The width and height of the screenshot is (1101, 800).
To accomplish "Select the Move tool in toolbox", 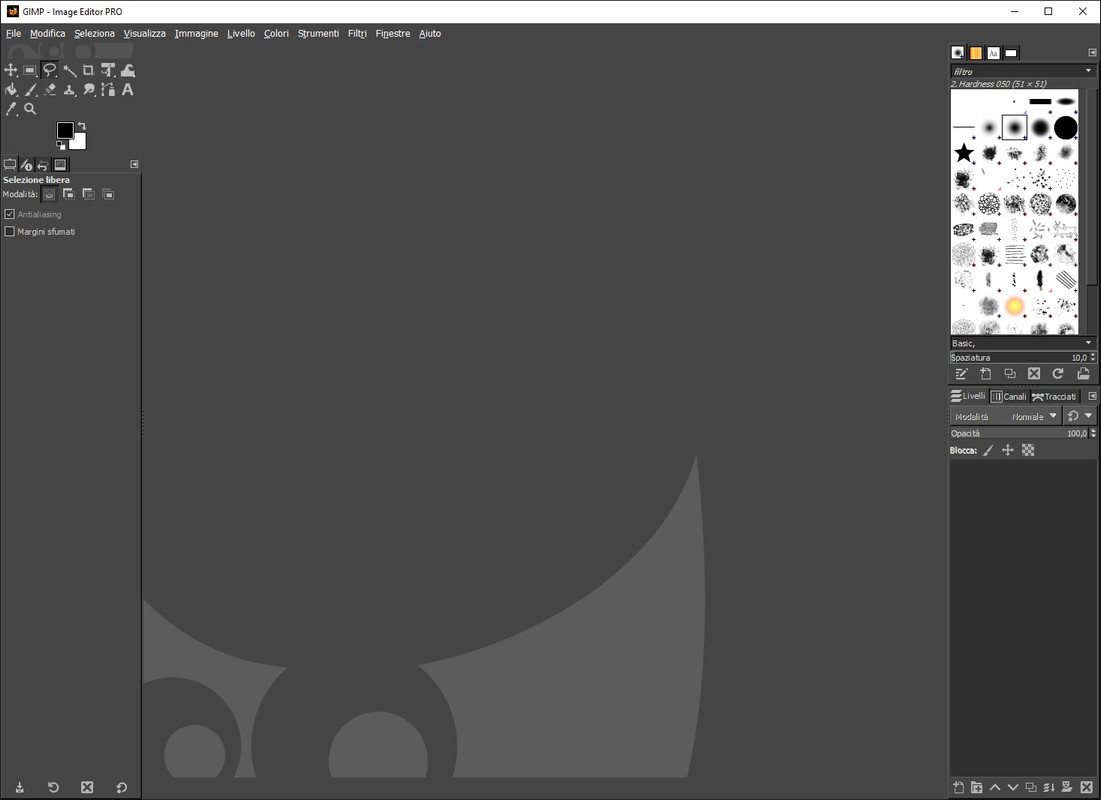I will click(x=11, y=70).
